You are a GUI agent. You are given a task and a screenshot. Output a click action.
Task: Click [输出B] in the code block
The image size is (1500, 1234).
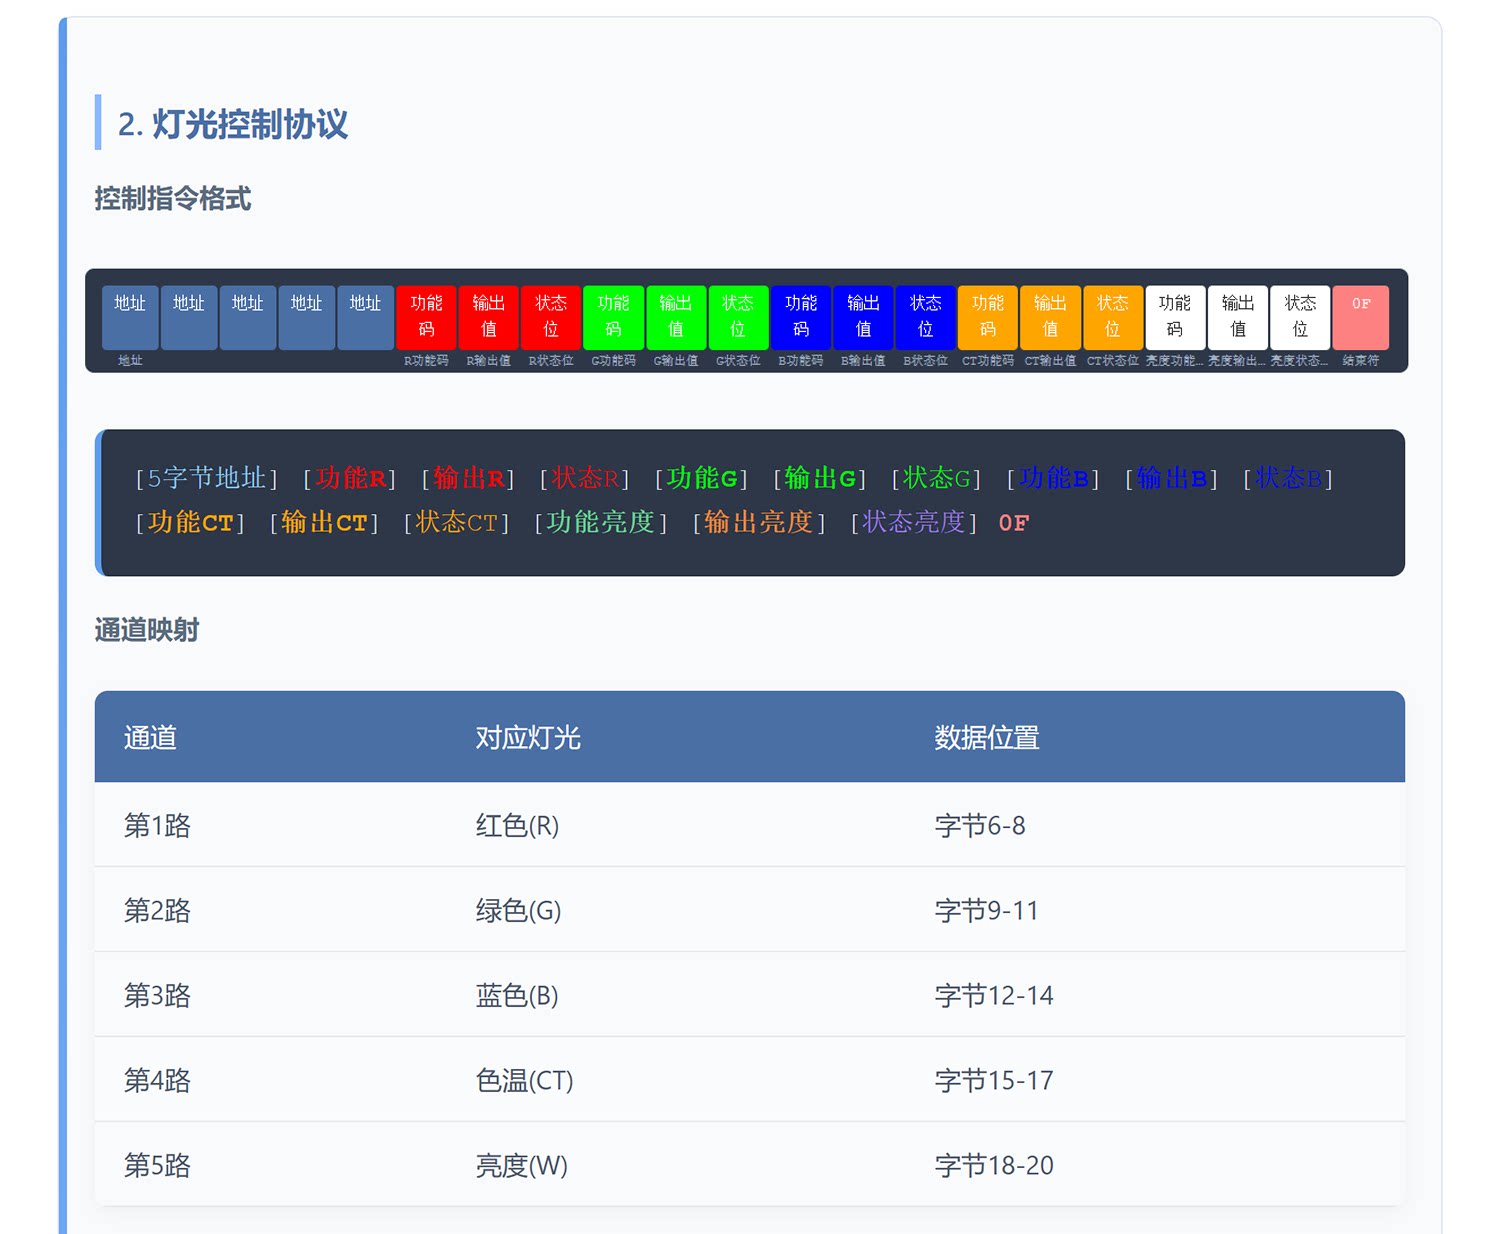[x=1171, y=479]
